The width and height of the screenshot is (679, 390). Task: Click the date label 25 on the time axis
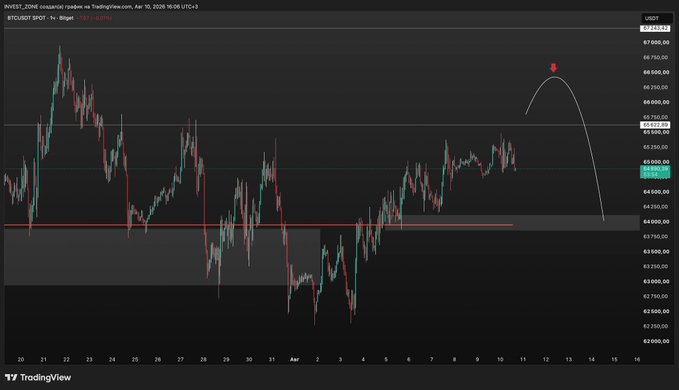[135, 359]
